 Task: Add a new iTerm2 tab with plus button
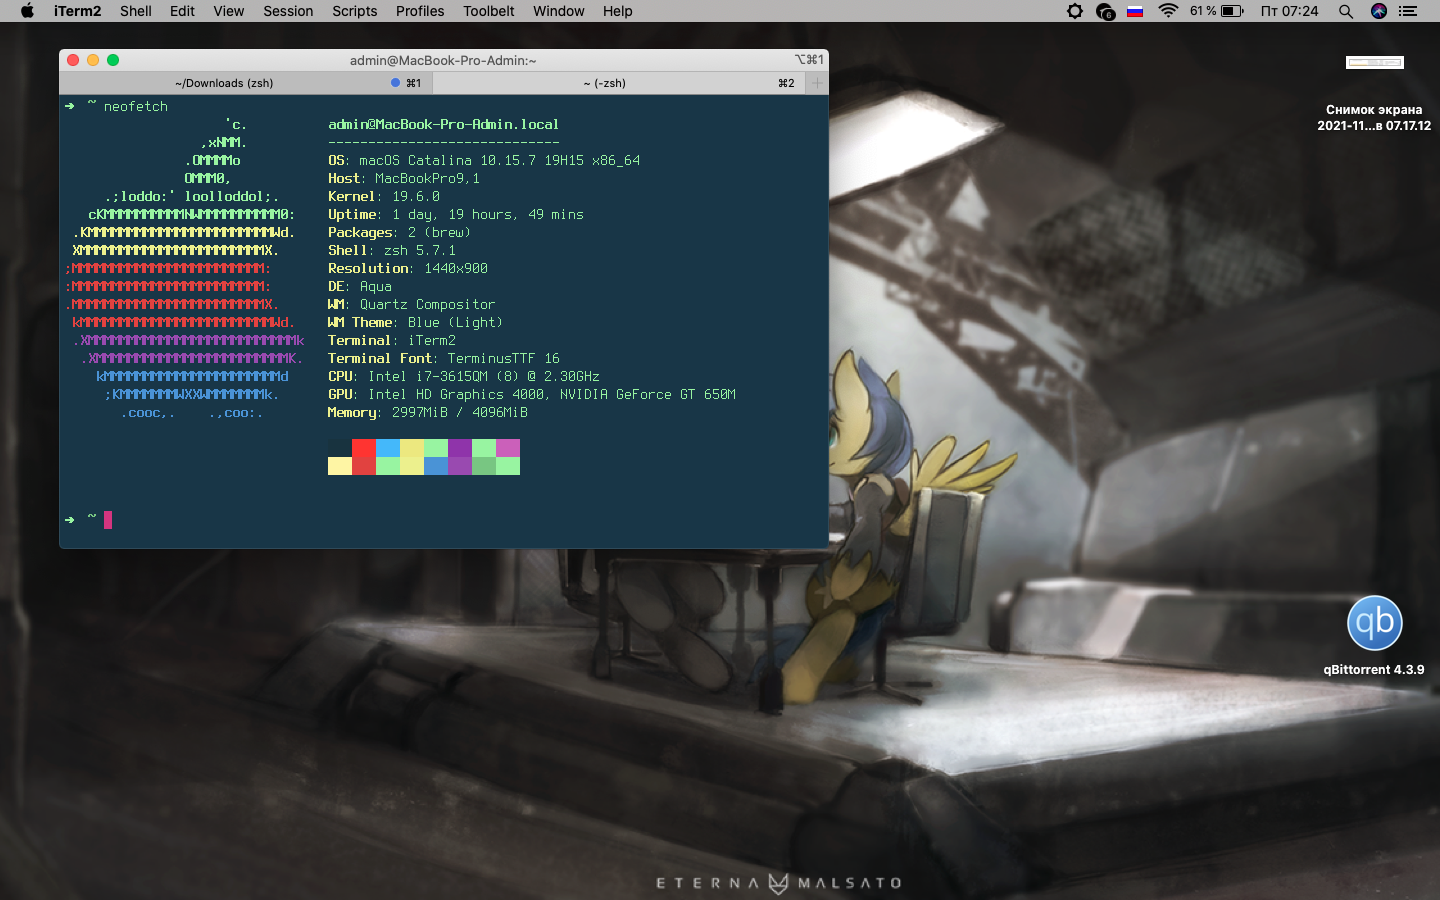817,83
